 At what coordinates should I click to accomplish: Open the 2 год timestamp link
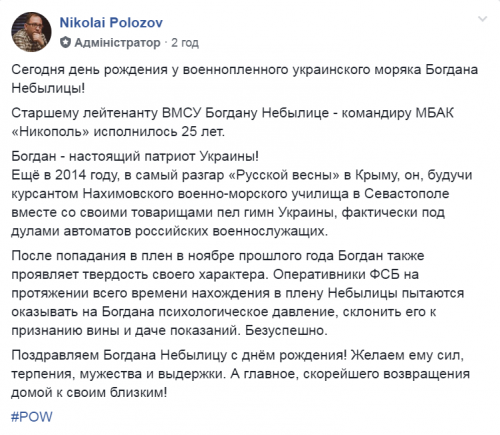(185, 43)
